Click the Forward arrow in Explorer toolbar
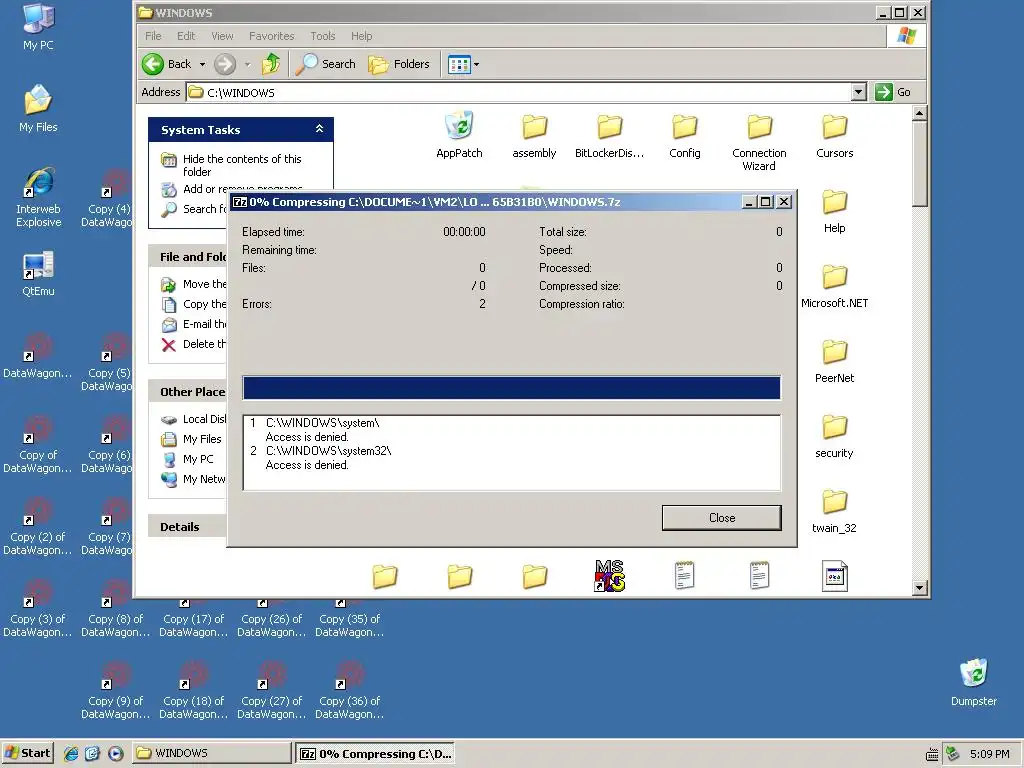Image resolution: width=1024 pixels, height=768 pixels. point(225,64)
